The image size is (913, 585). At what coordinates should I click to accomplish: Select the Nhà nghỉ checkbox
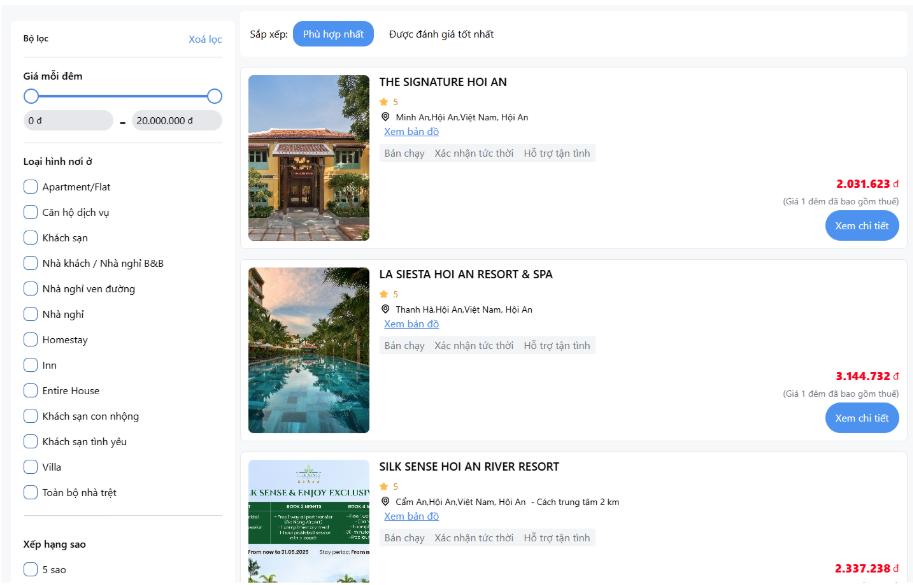coord(30,314)
